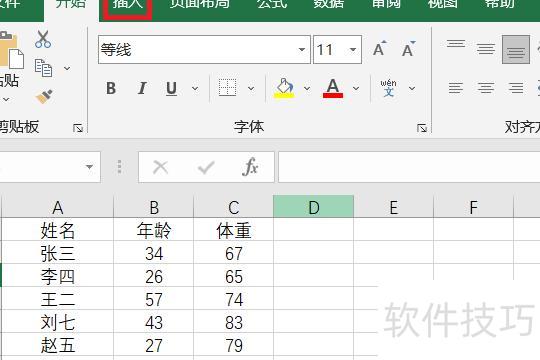
Task: Expand fill color dropdown arrow
Action: tap(307, 89)
